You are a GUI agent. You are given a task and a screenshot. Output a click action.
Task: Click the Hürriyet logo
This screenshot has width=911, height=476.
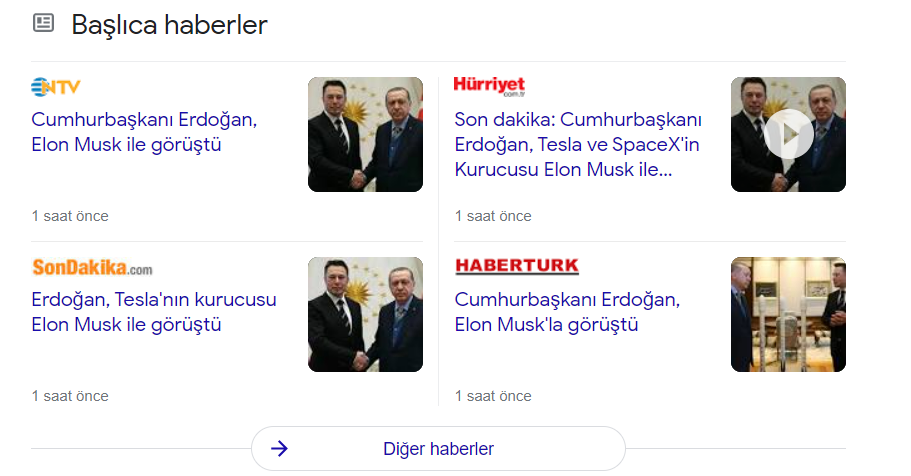pos(489,86)
